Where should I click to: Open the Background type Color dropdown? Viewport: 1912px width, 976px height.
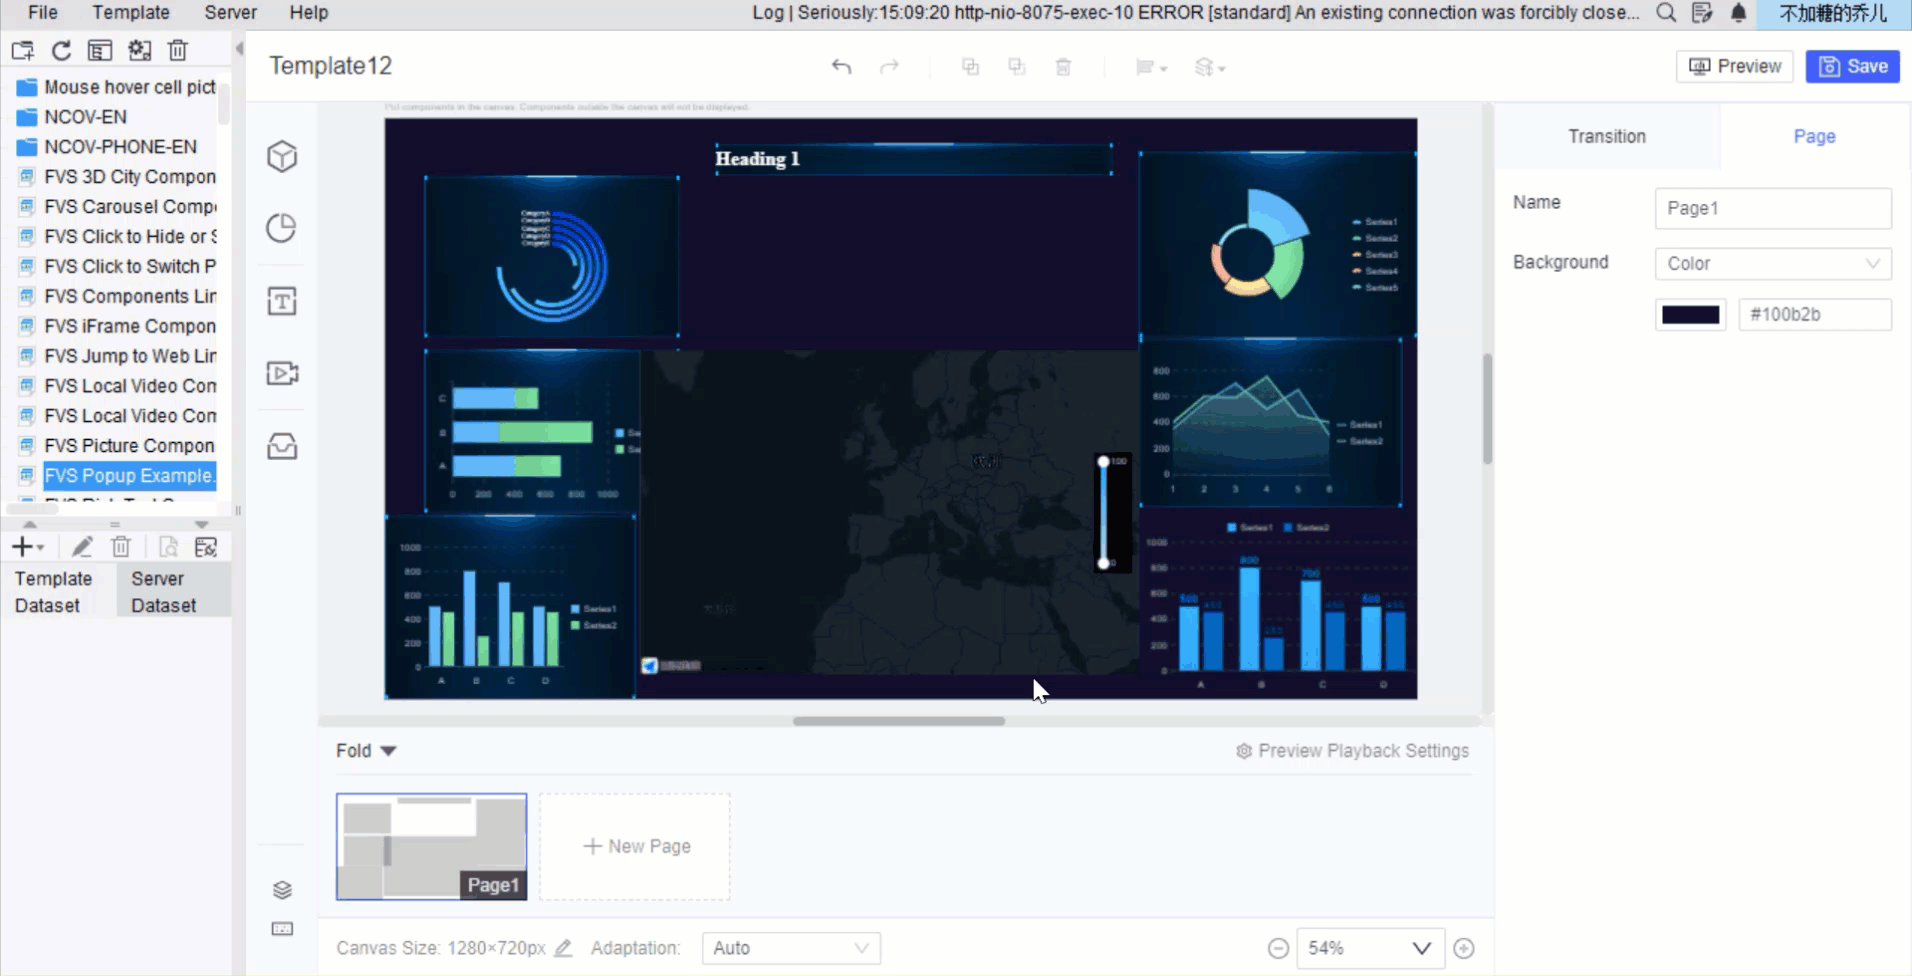[1773, 264]
